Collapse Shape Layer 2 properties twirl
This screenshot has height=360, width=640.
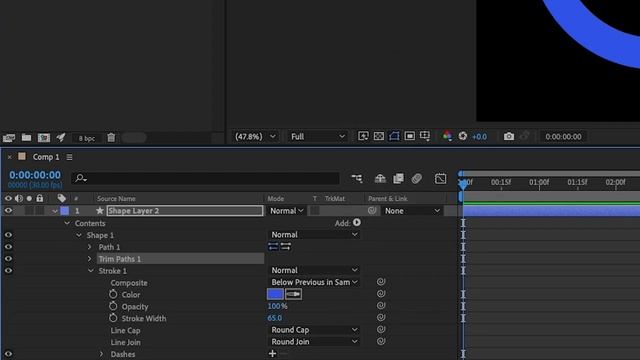[55, 211]
